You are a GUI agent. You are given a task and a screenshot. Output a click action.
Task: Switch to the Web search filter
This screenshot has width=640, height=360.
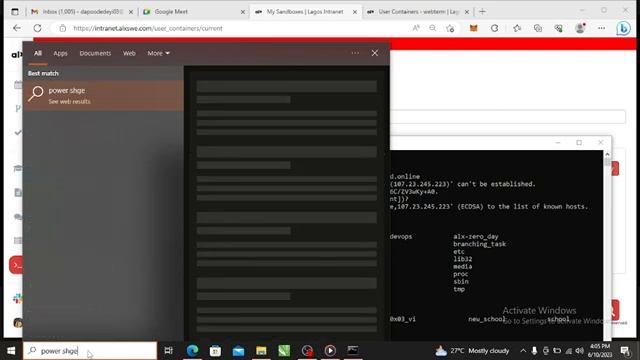tap(129, 53)
